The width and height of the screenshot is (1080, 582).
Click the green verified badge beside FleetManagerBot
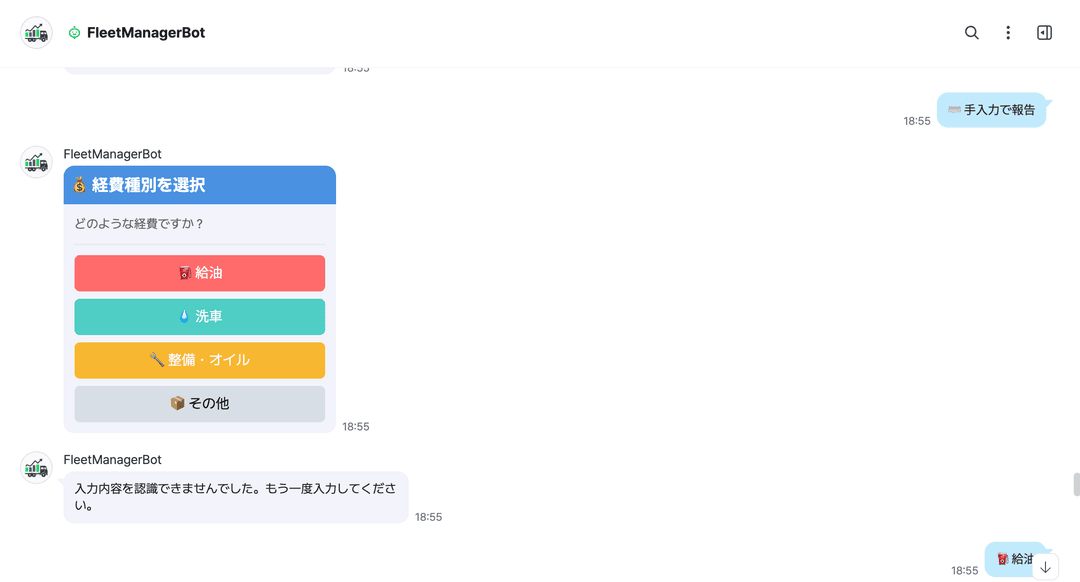tap(74, 32)
